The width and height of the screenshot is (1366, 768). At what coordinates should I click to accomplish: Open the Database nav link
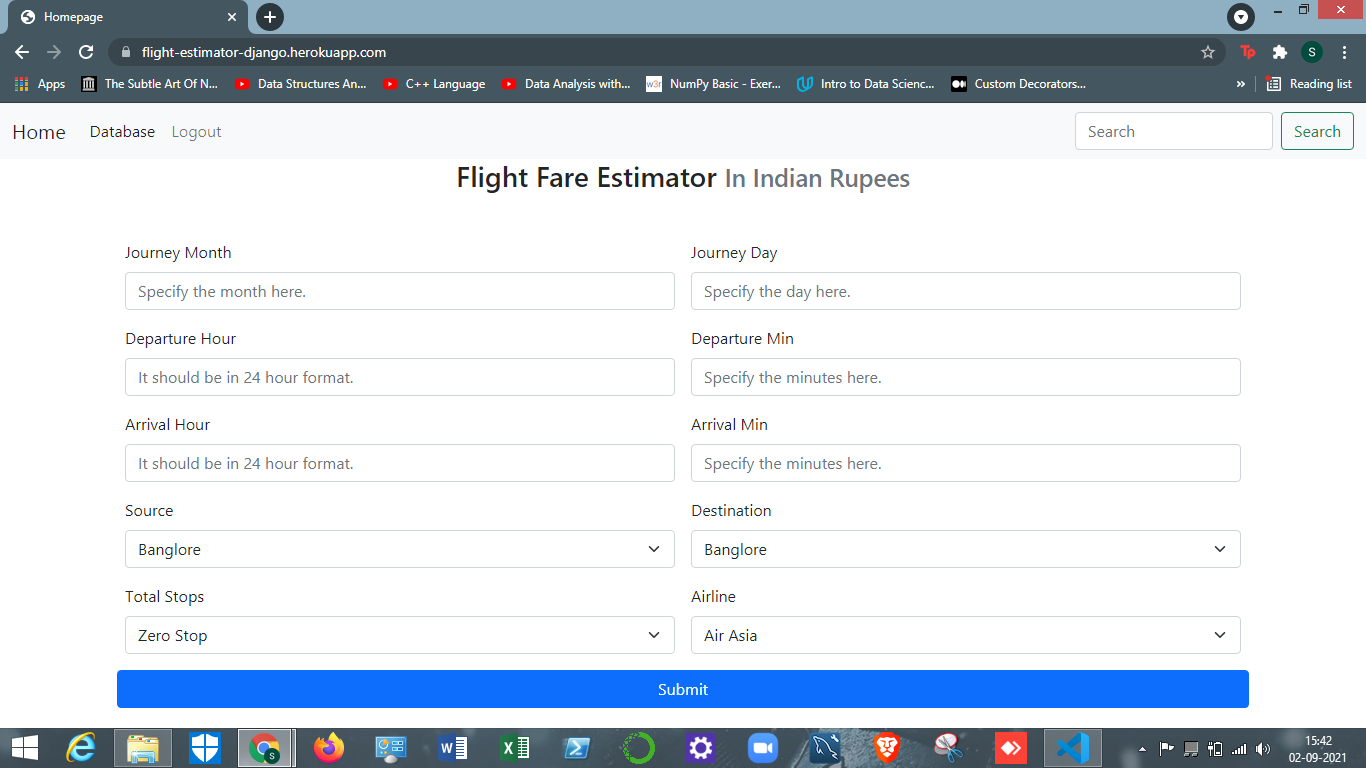[x=122, y=132]
